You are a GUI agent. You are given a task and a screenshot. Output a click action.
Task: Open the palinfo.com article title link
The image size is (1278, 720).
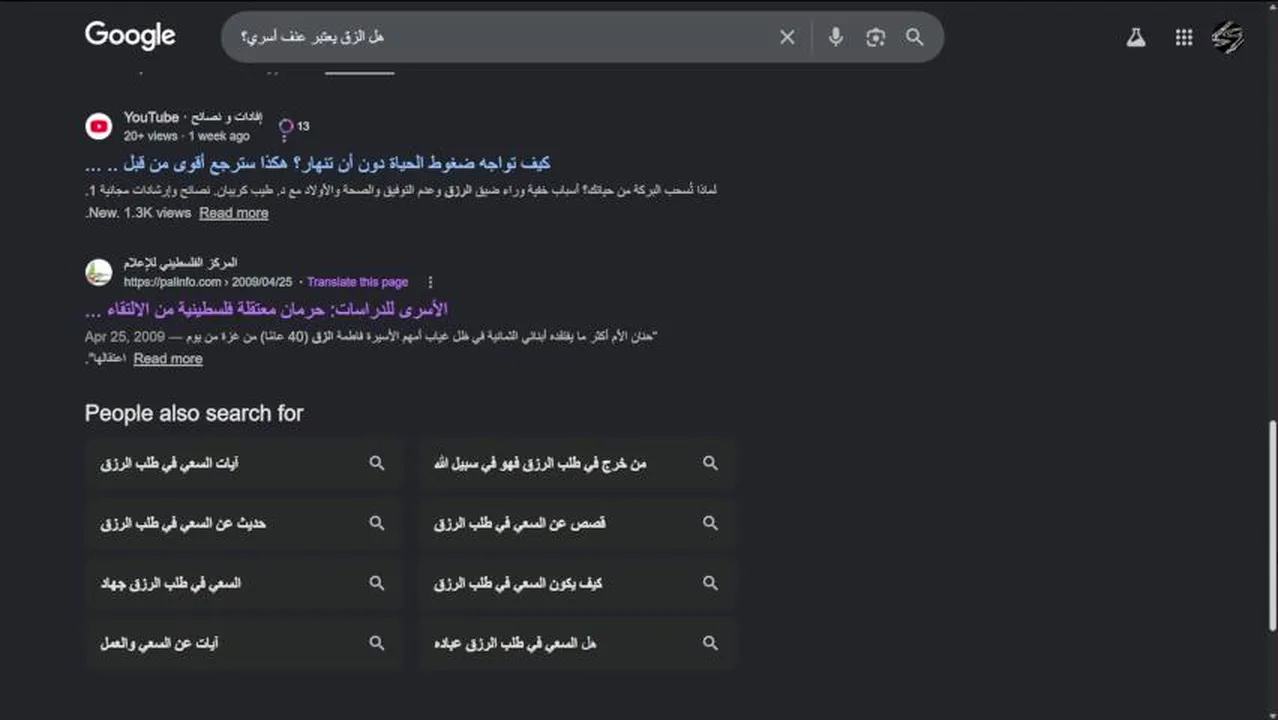(x=266, y=309)
